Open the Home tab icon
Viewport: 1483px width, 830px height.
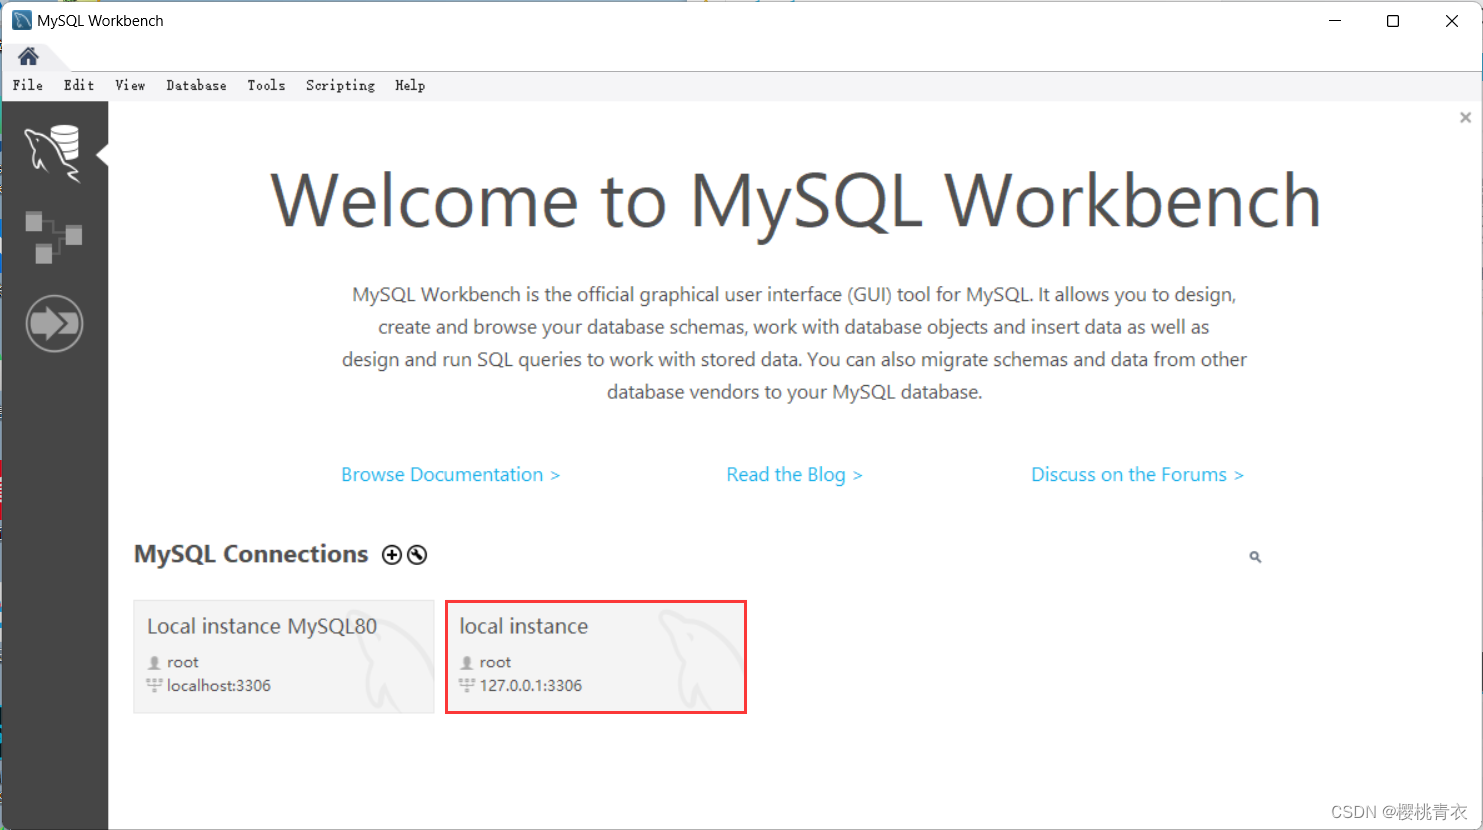click(x=28, y=56)
